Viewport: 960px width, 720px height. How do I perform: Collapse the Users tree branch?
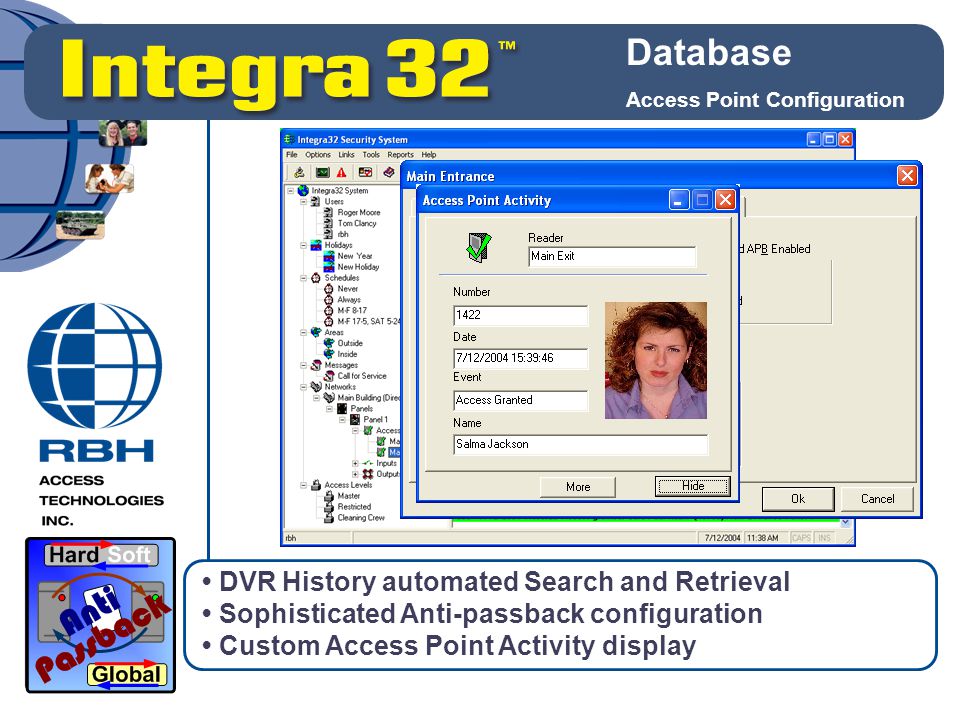(x=304, y=201)
